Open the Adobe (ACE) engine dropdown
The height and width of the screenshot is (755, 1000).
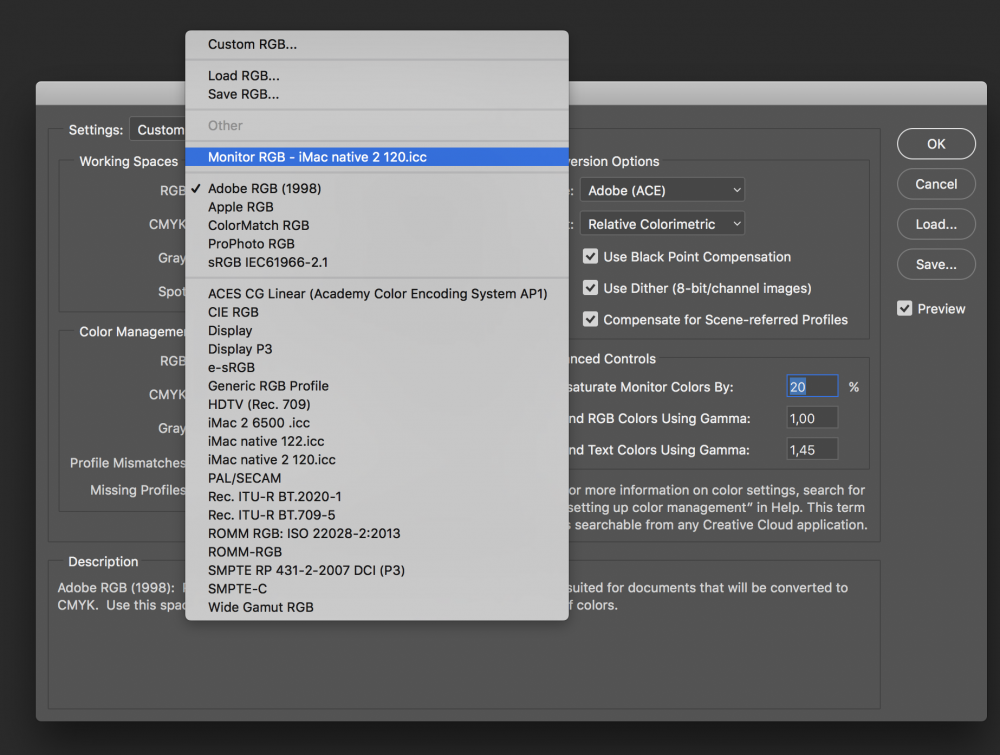(x=662, y=190)
